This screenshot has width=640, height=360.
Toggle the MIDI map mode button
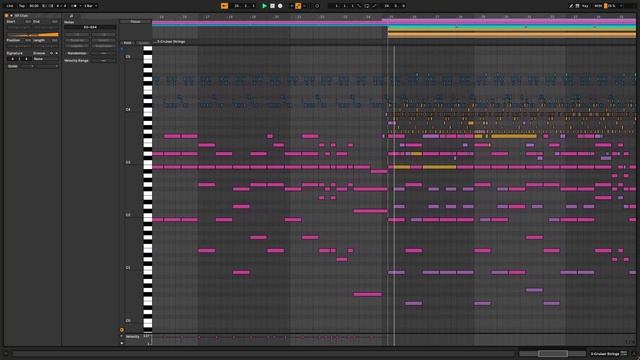coord(598,6)
